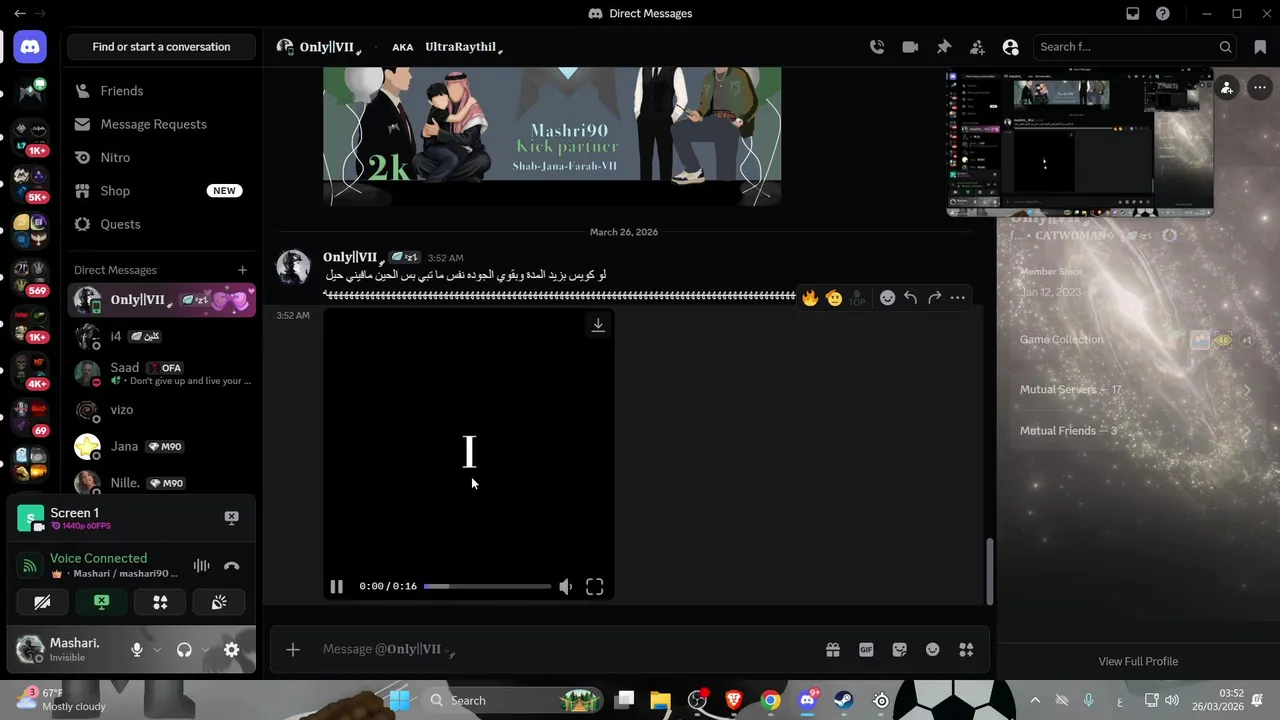The width and height of the screenshot is (1280, 720).
Task: Toggle screen share in voice panel
Action: (x=101, y=602)
